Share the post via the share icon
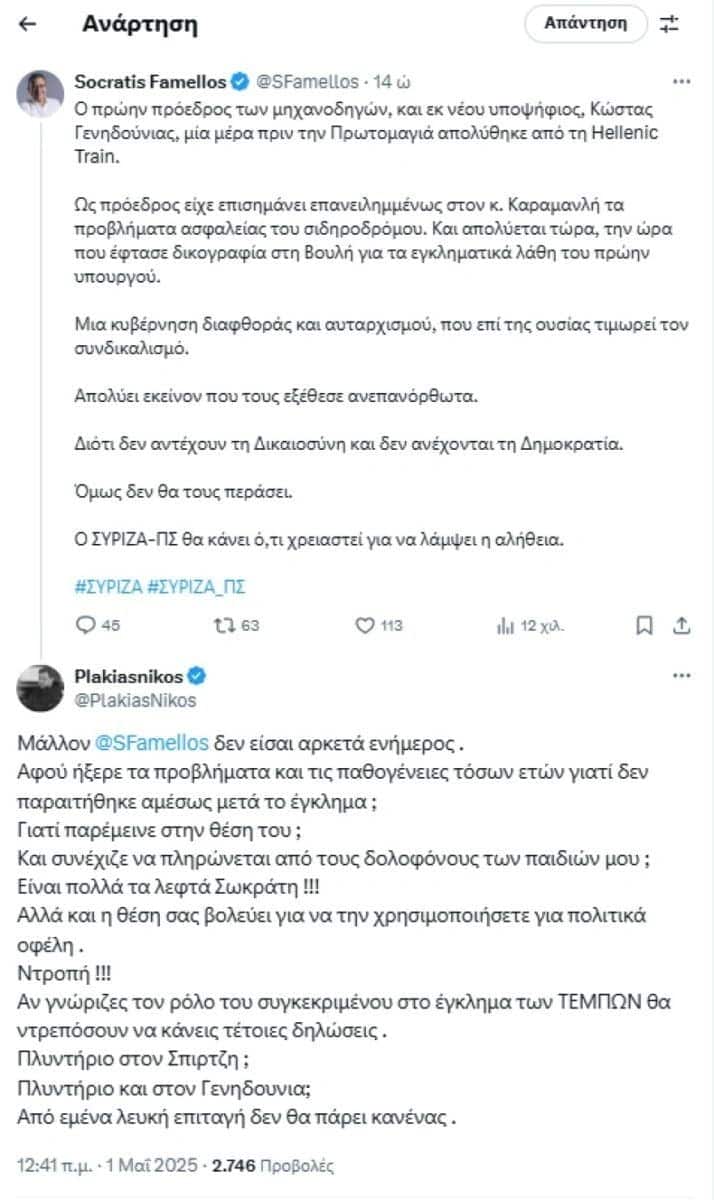714x1200 pixels. (684, 624)
